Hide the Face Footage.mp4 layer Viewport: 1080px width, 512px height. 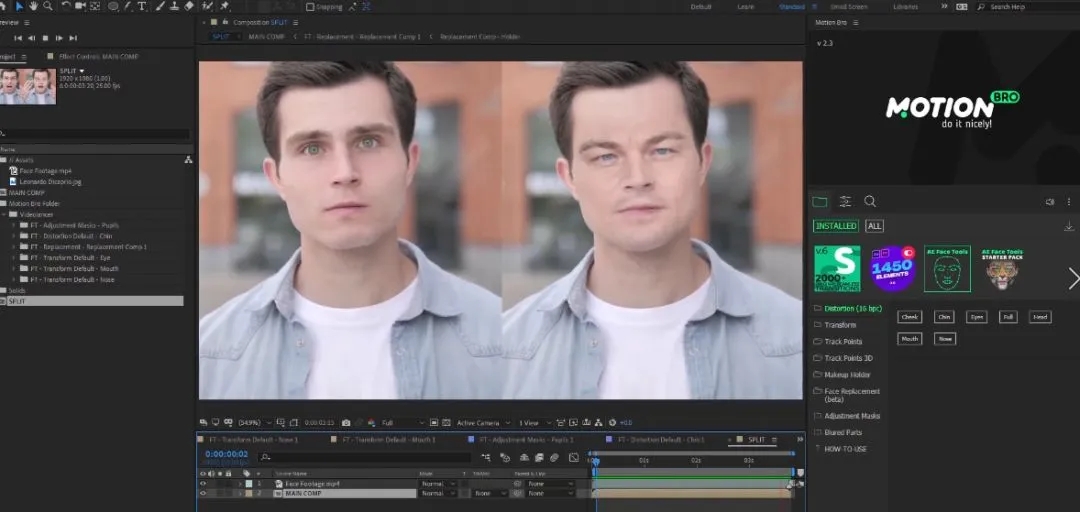coord(203,483)
